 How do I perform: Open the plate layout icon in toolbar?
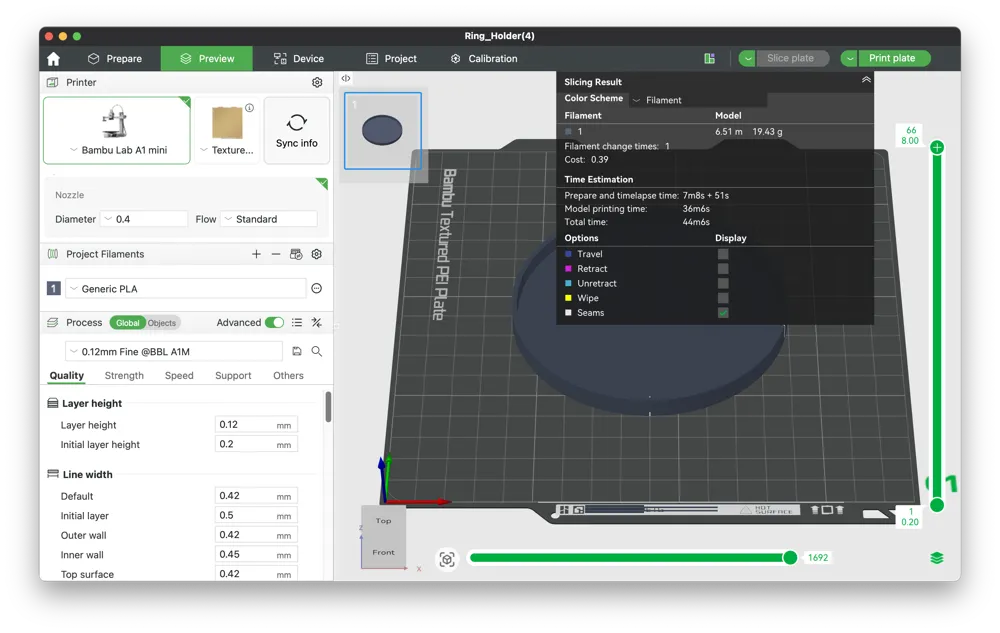click(x=709, y=59)
